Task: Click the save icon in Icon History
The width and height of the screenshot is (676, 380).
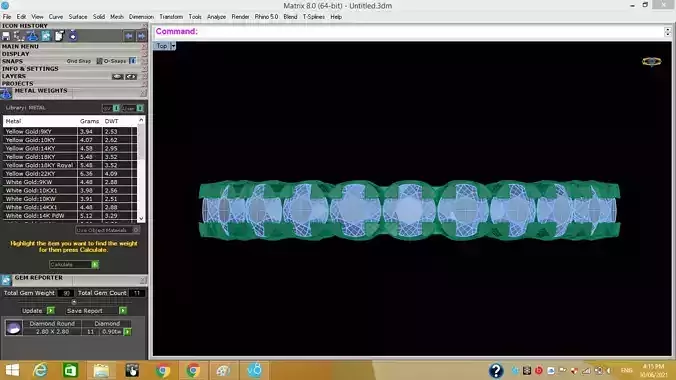Action: (6, 36)
